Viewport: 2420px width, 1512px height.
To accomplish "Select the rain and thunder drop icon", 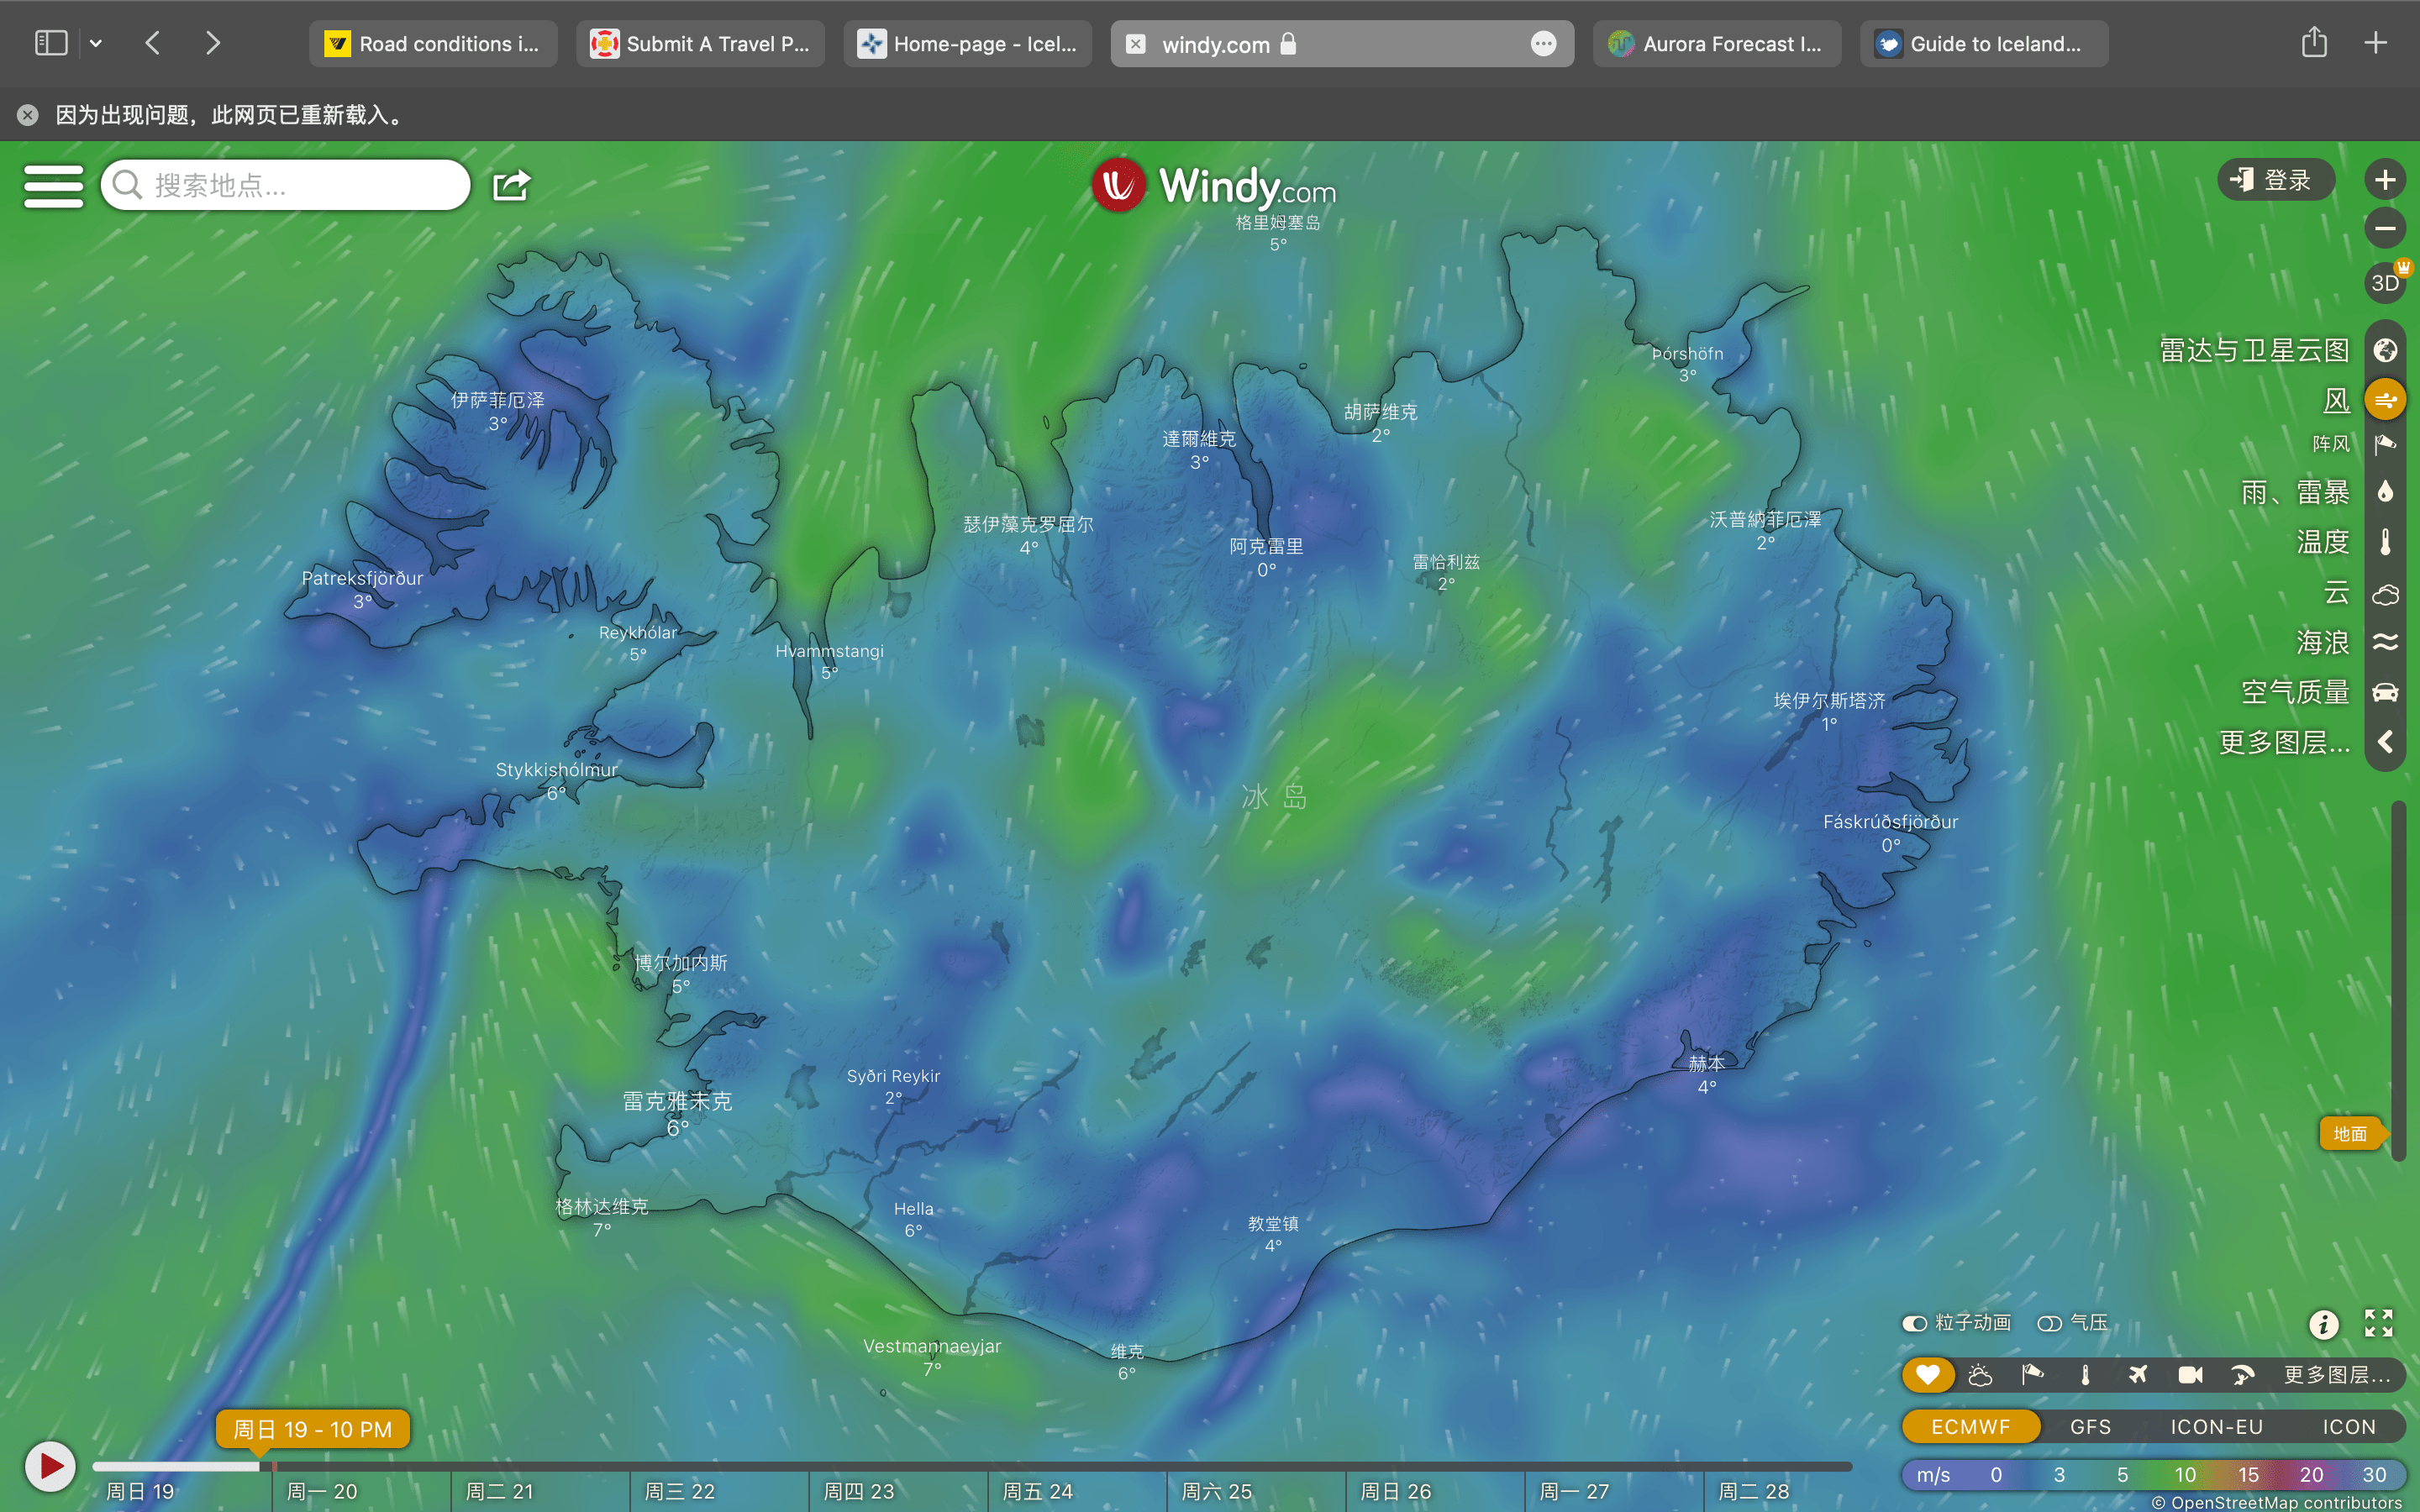I will pos(2385,491).
